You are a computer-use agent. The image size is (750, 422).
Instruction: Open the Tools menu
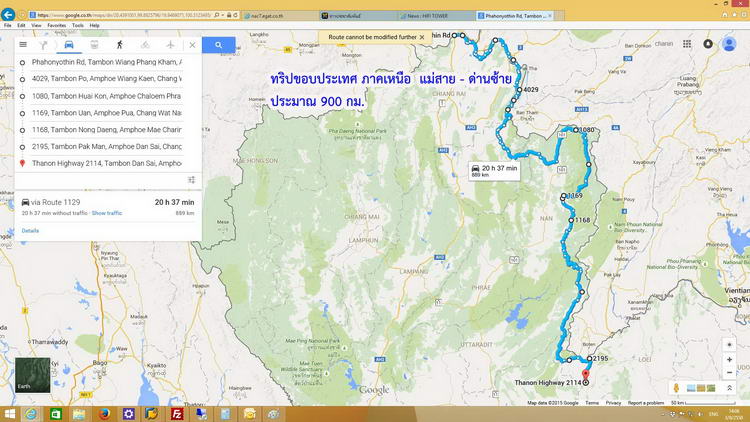[77, 25]
